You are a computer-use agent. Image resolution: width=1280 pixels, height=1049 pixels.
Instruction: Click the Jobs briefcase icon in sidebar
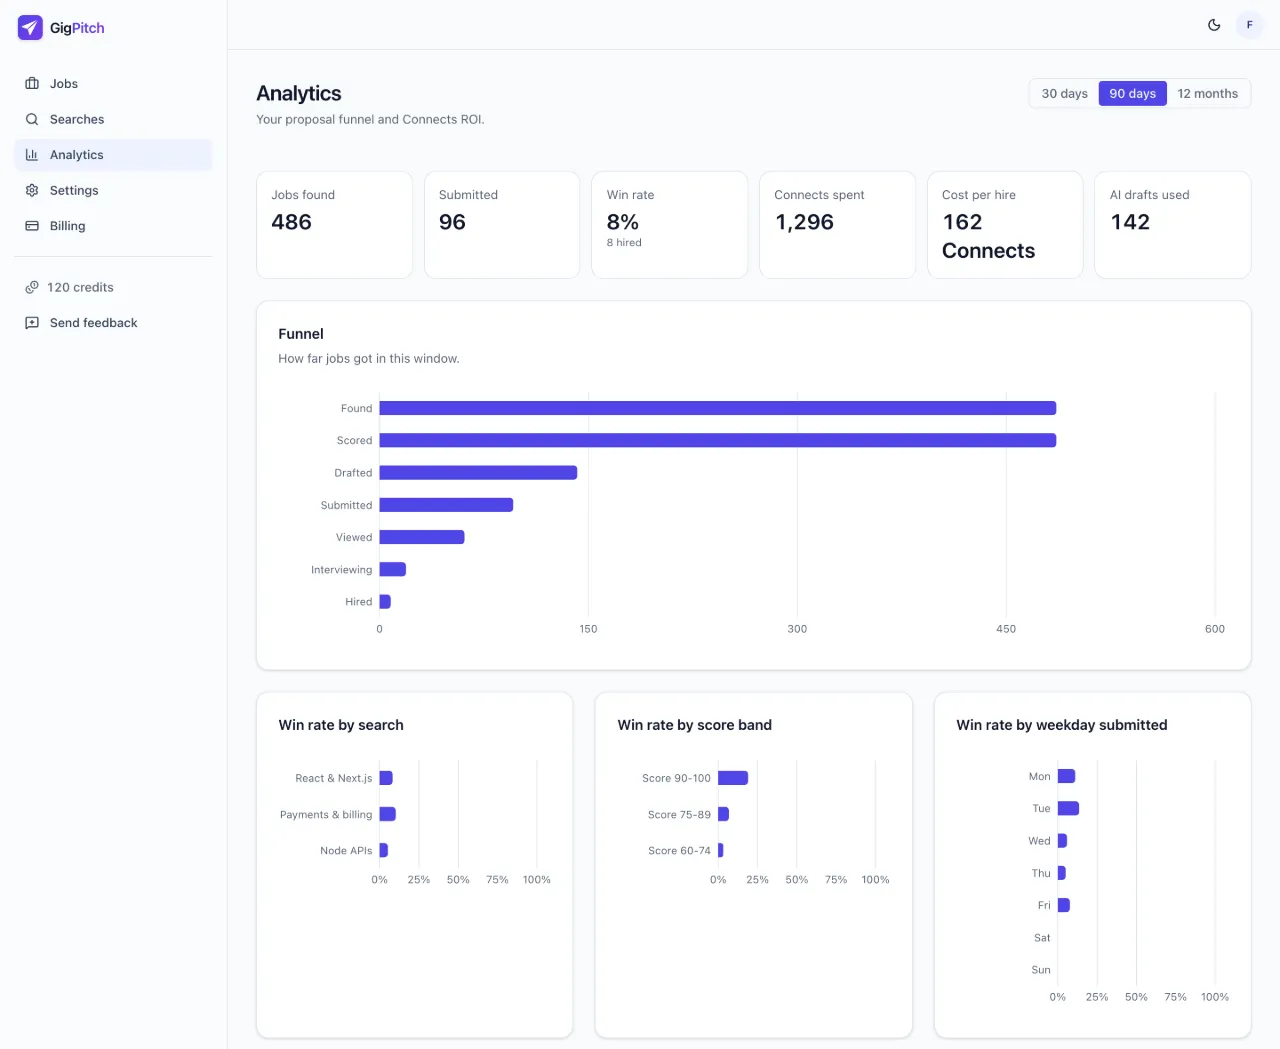[32, 84]
